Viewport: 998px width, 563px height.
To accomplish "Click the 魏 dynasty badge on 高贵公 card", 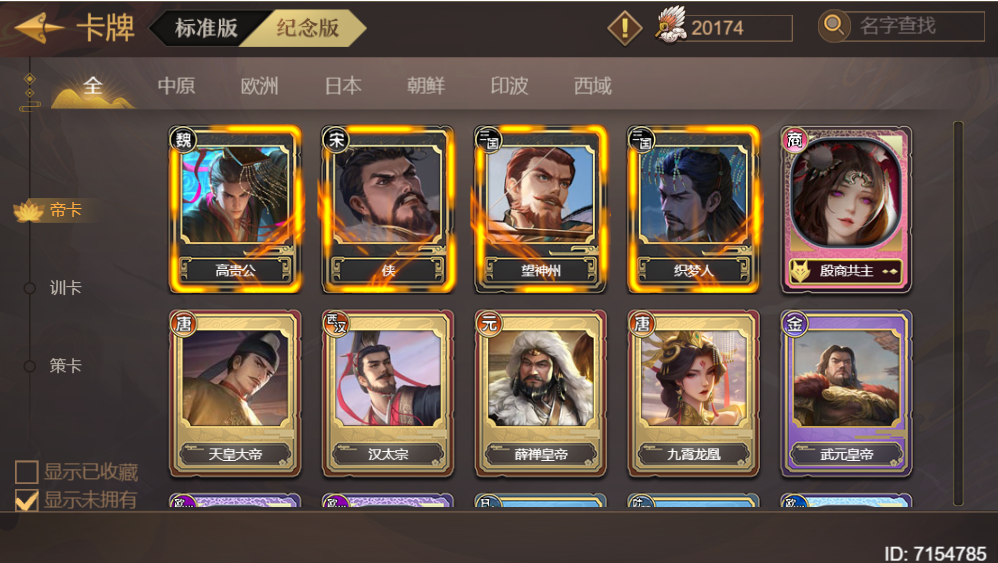I will [x=183, y=139].
